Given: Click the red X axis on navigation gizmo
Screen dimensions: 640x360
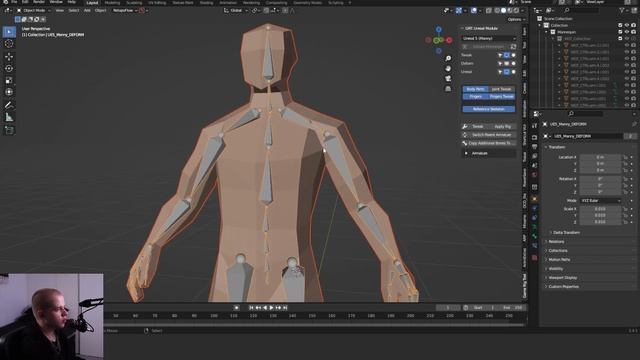Looking at the screenshot, I should coord(449,40).
